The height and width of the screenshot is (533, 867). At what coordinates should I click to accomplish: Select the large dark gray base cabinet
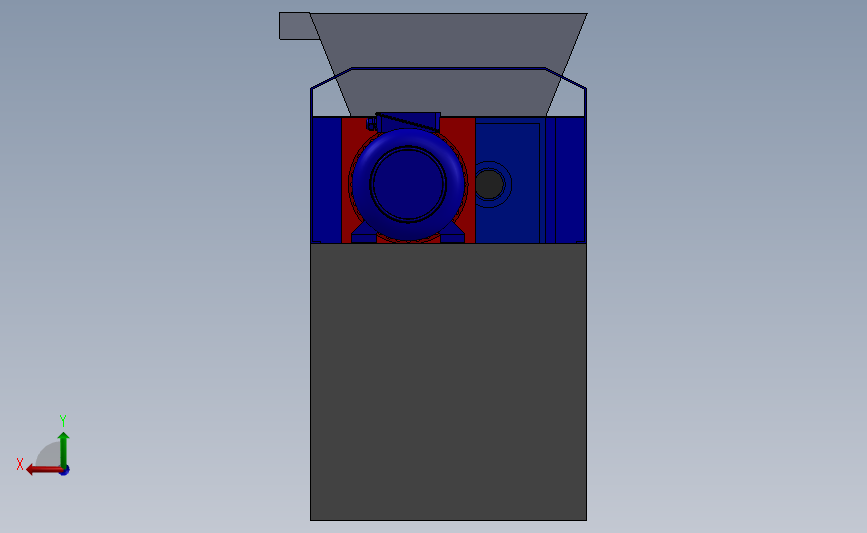coord(448,382)
